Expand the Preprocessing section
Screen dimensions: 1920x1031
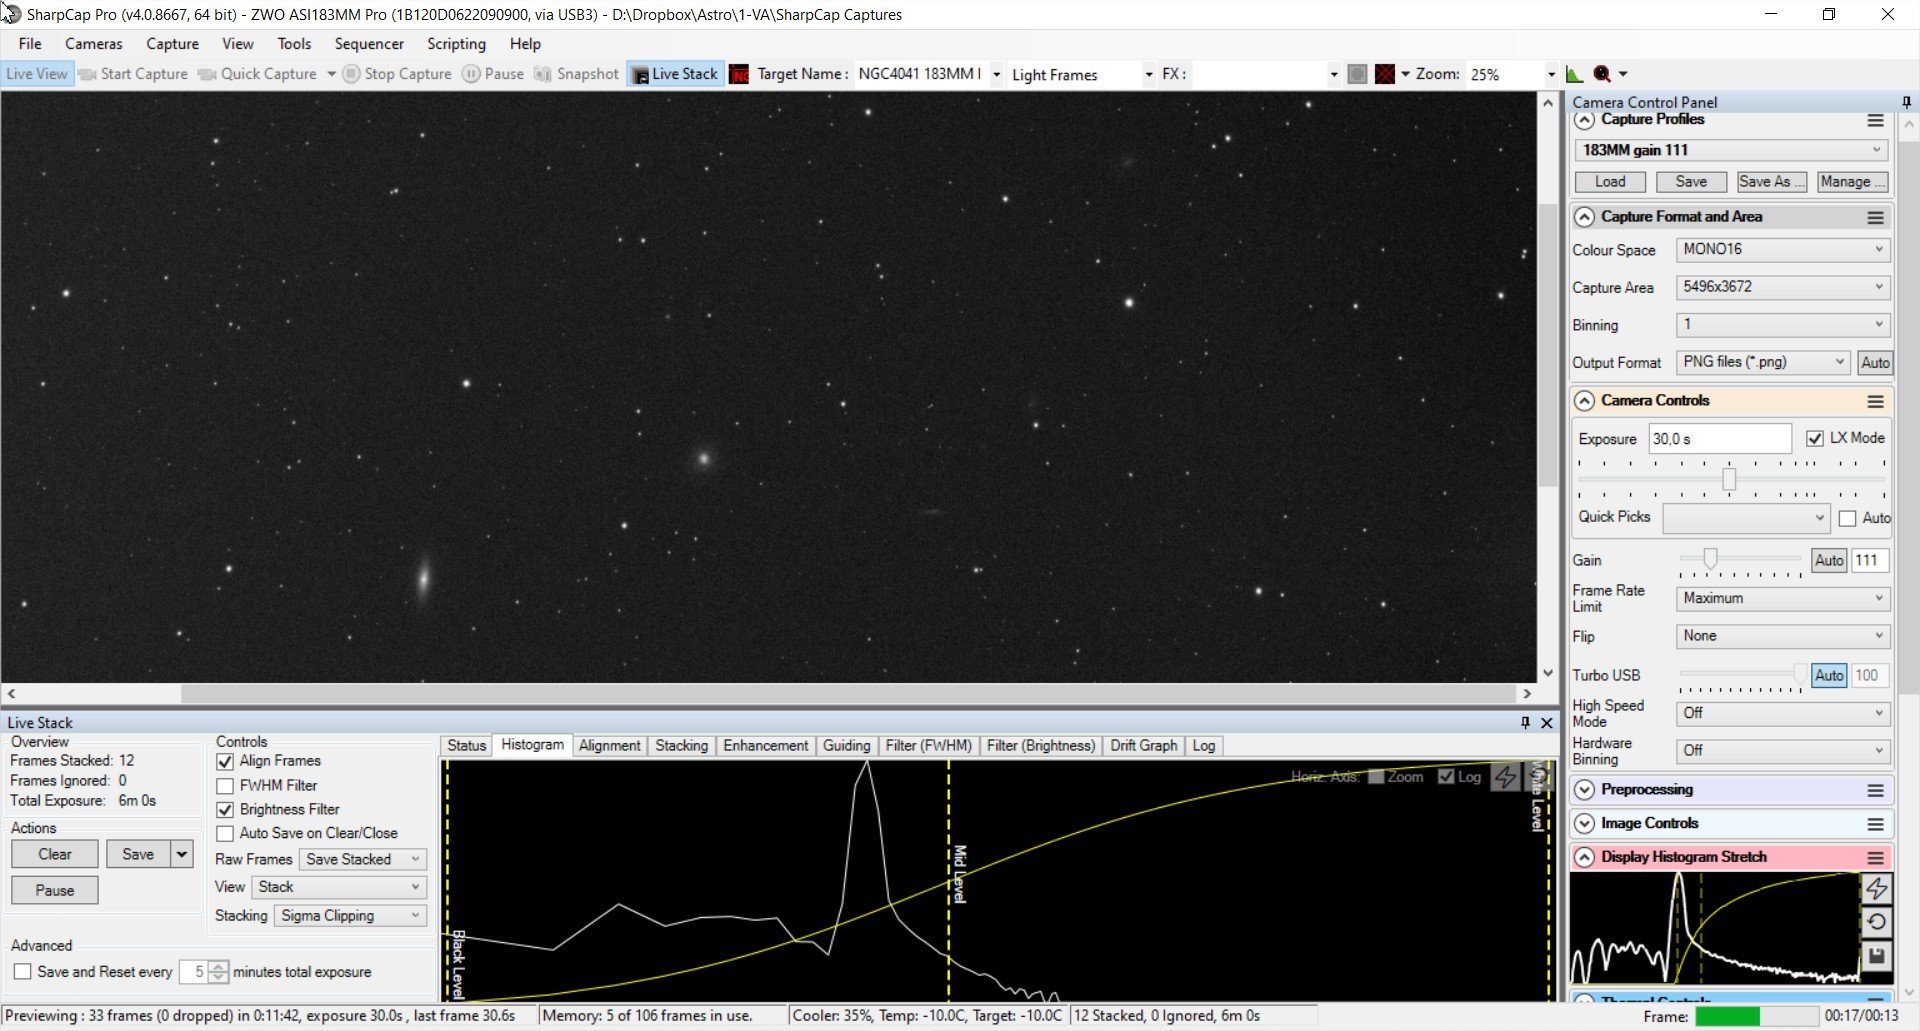coord(1584,790)
